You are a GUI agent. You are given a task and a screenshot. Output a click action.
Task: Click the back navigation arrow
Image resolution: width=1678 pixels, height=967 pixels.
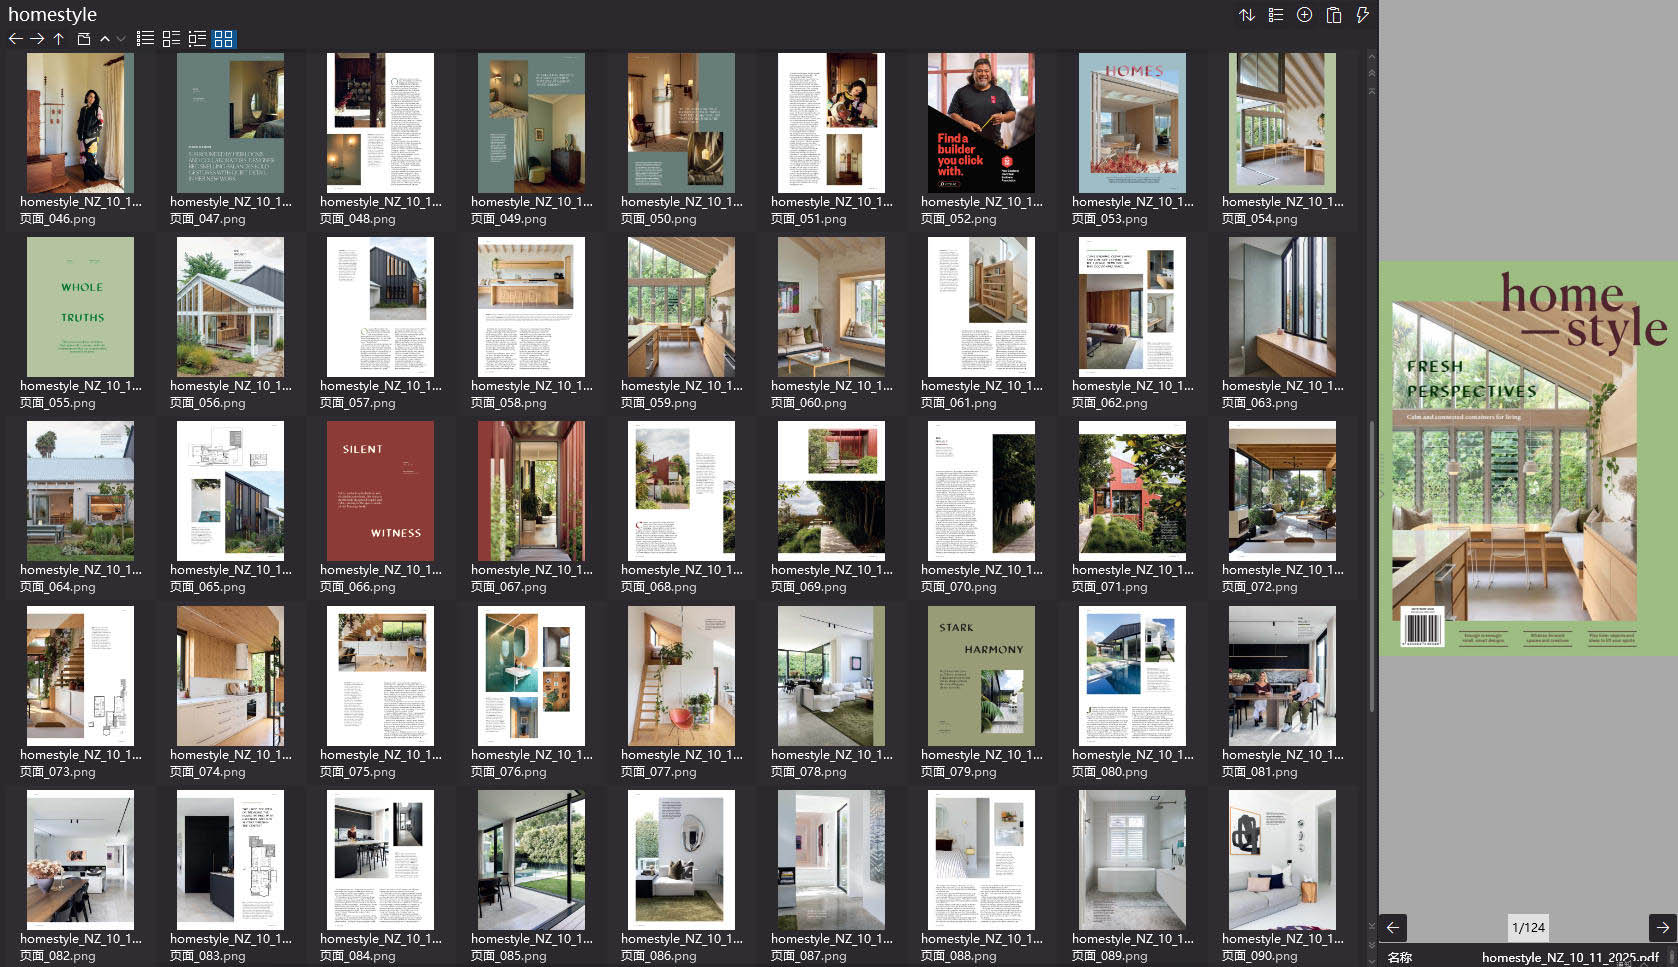(15, 39)
